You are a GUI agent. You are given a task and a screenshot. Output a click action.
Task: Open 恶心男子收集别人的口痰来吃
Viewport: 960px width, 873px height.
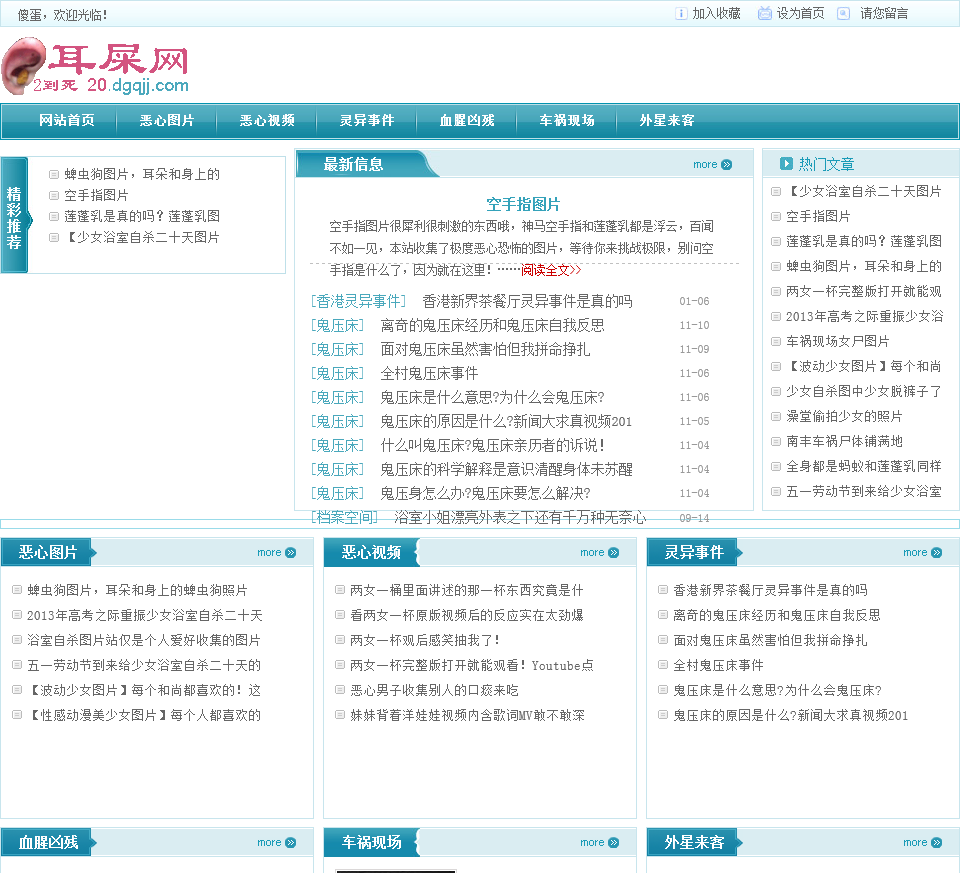pos(434,691)
